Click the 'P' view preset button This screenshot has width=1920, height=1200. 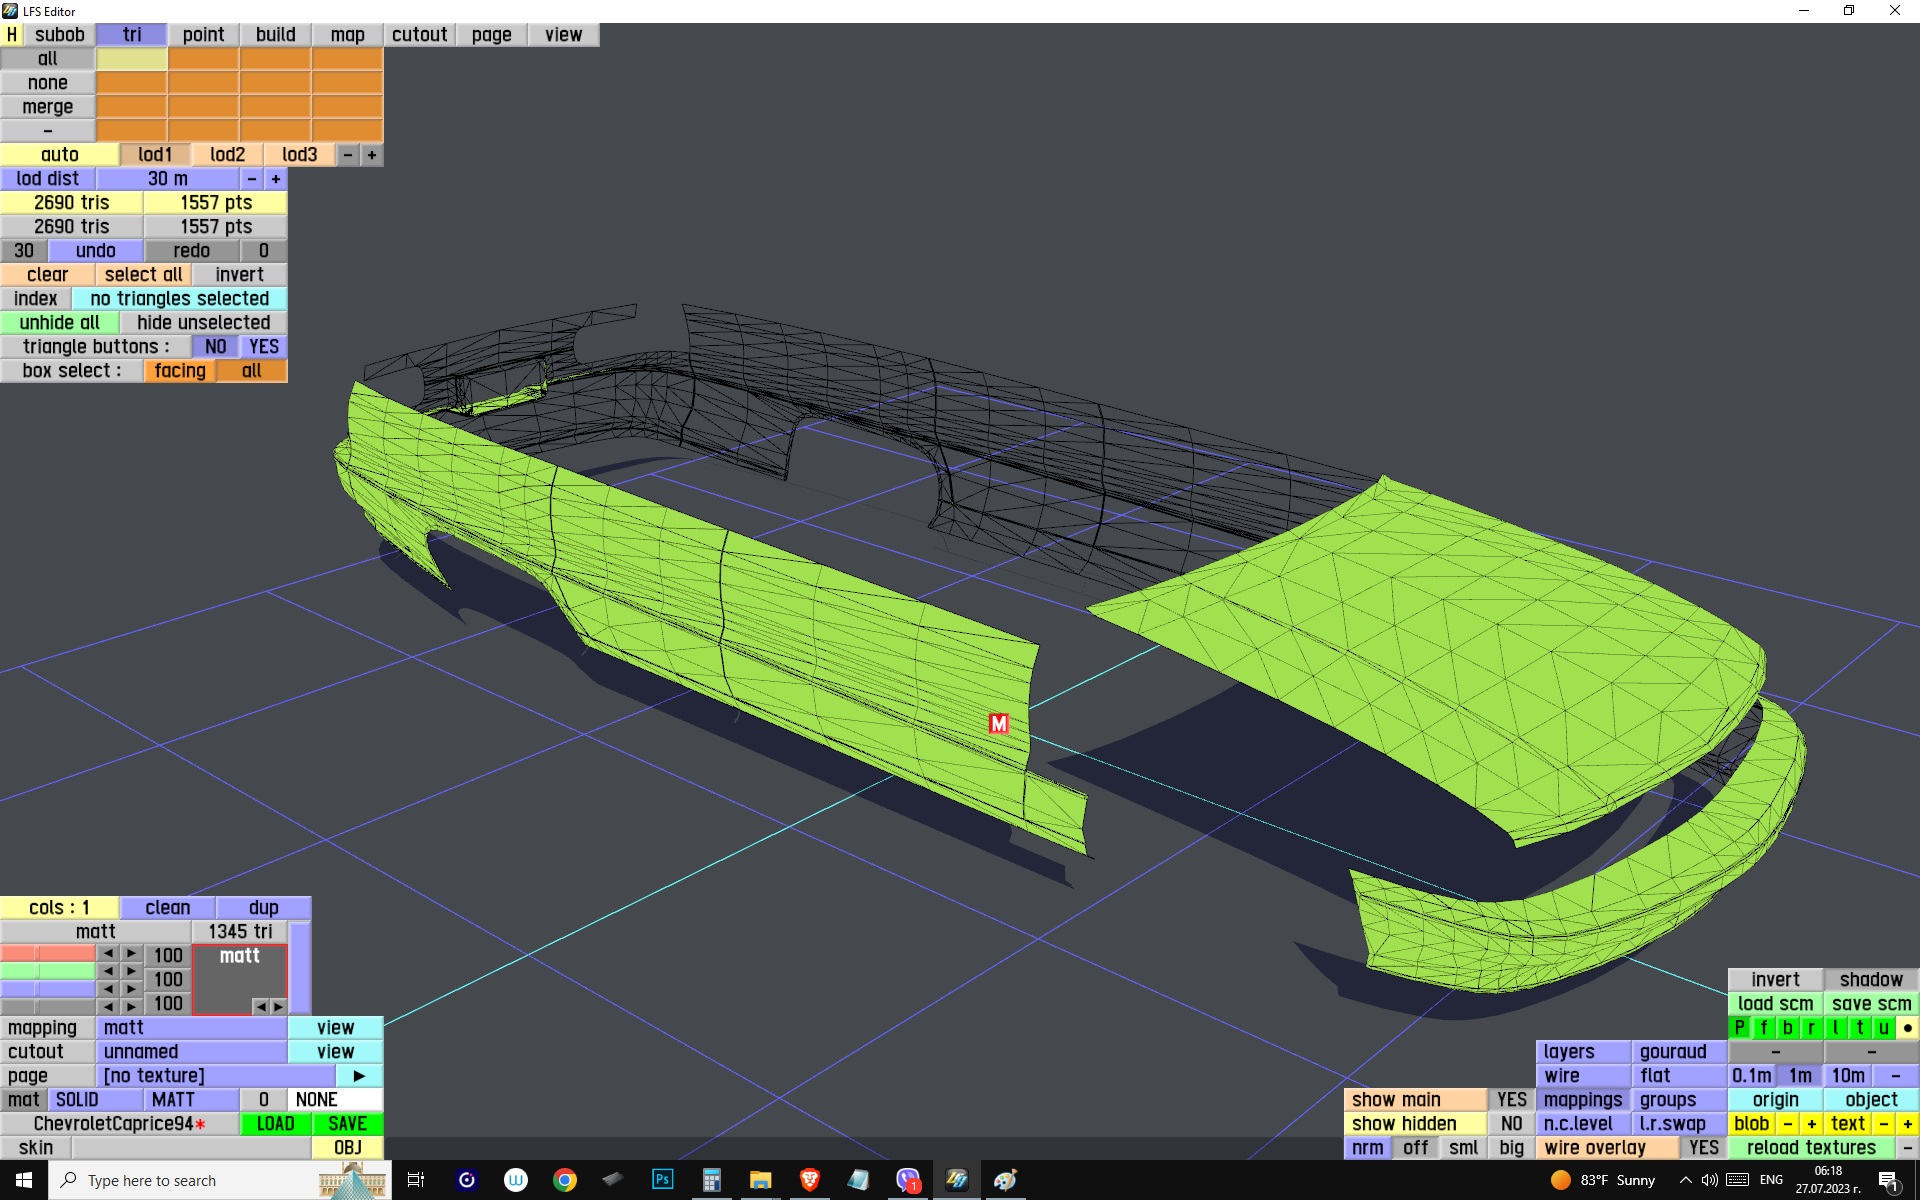click(x=1740, y=1028)
